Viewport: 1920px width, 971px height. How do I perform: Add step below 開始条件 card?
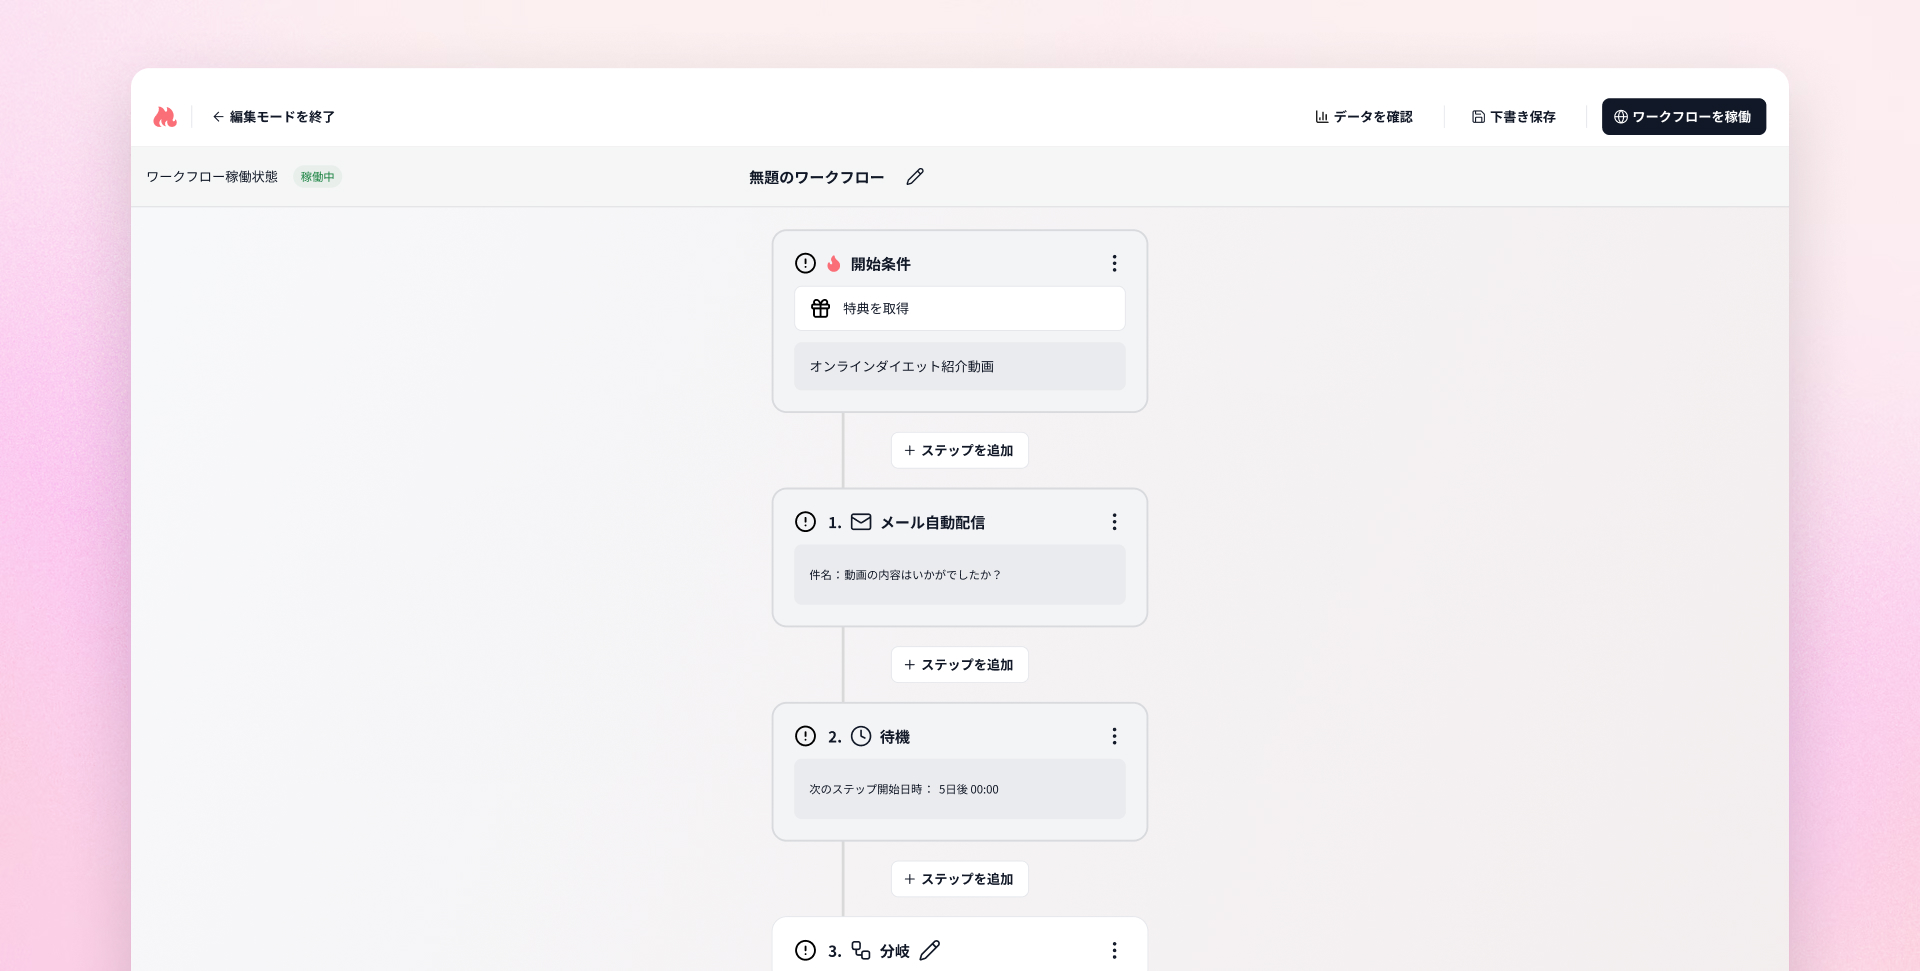(x=959, y=451)
